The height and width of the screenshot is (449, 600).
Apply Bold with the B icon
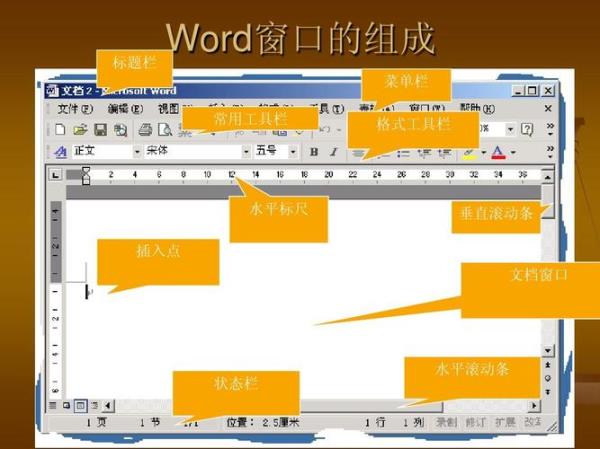click(314, 152)
